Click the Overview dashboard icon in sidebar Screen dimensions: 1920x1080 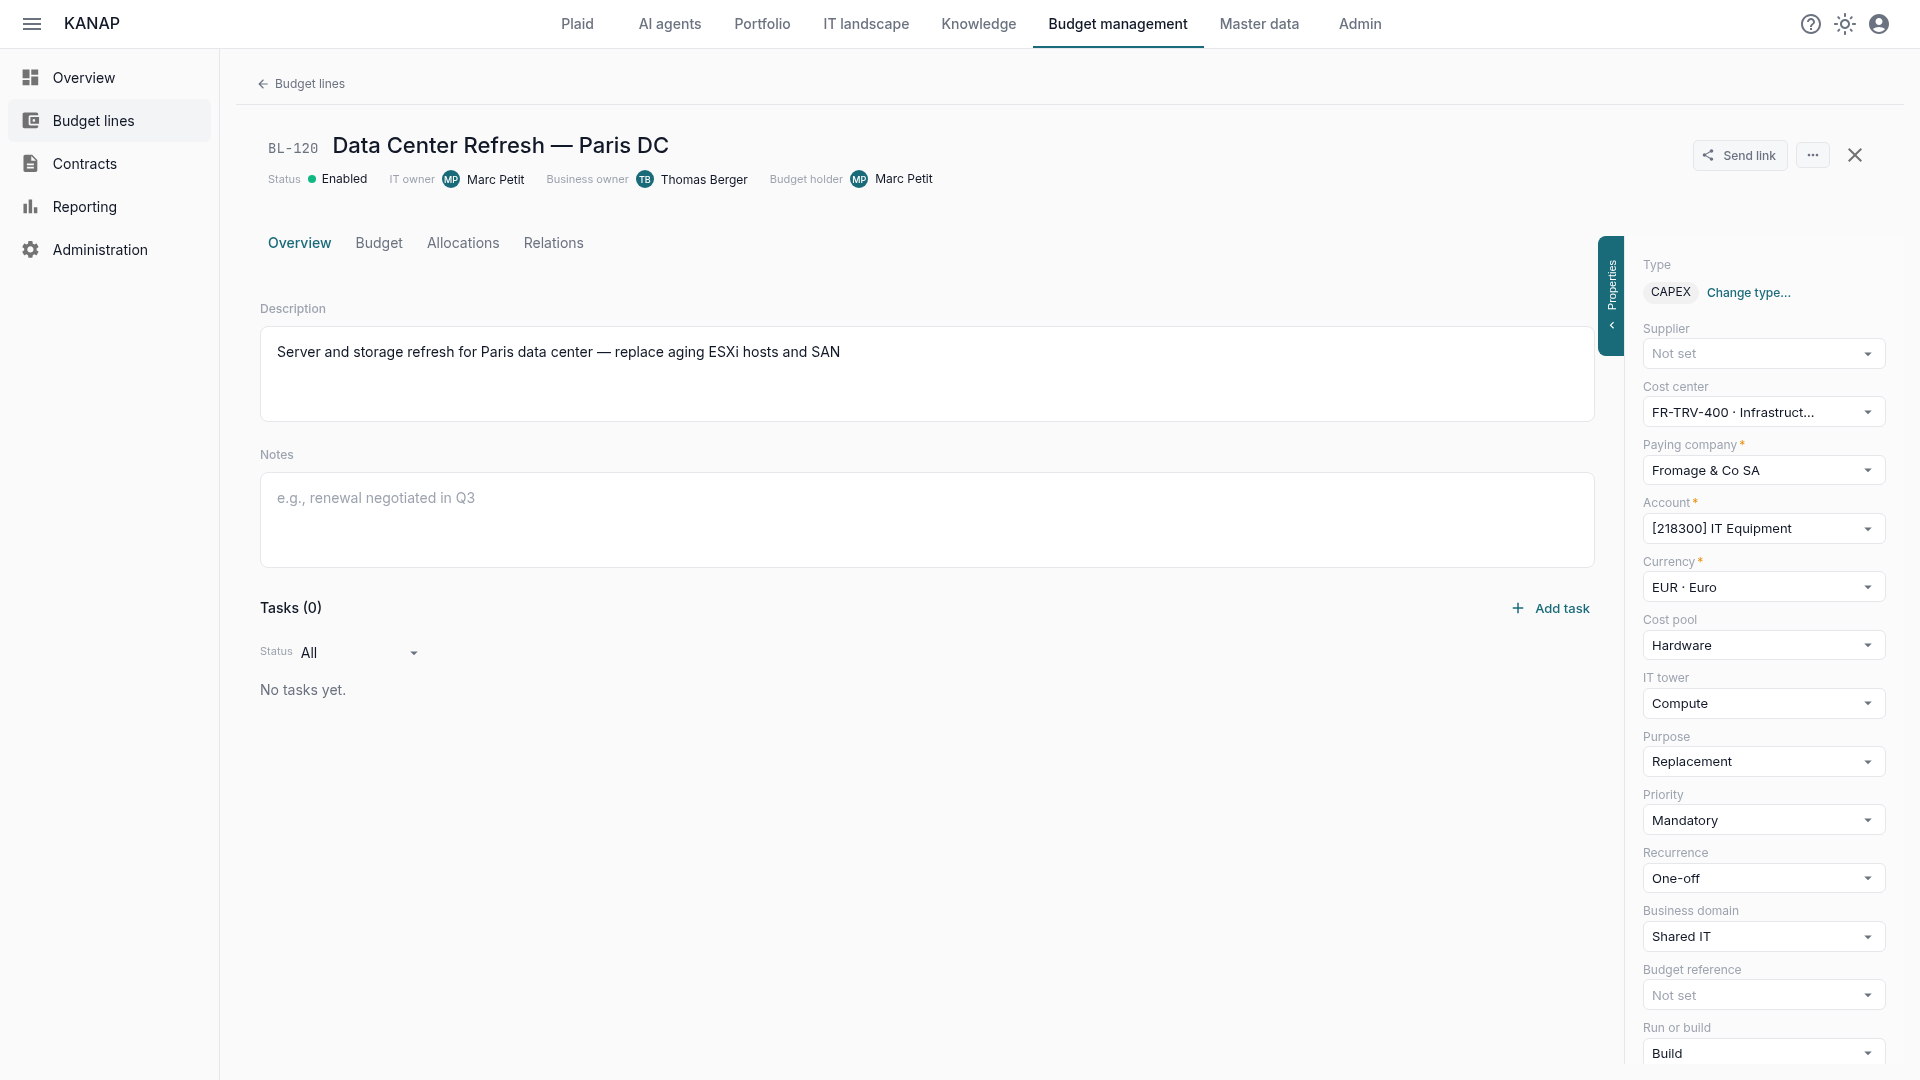coord(31,78)
